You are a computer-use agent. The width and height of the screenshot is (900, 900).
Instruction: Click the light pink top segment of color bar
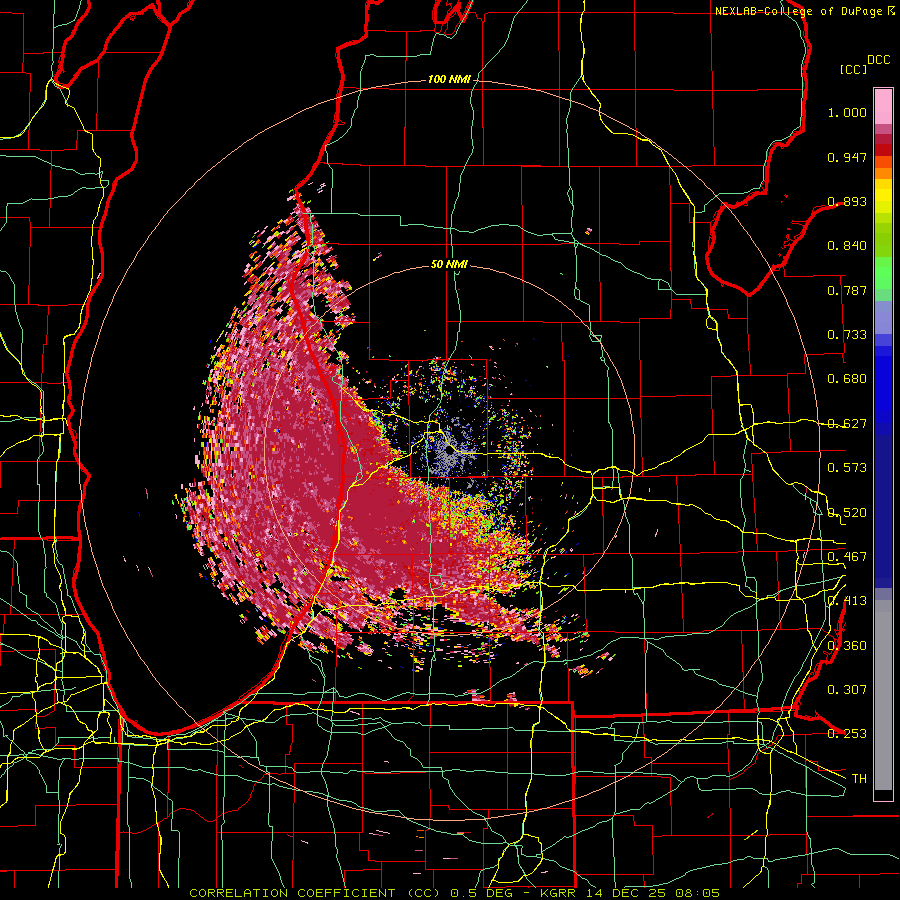[x=883, y=106]
